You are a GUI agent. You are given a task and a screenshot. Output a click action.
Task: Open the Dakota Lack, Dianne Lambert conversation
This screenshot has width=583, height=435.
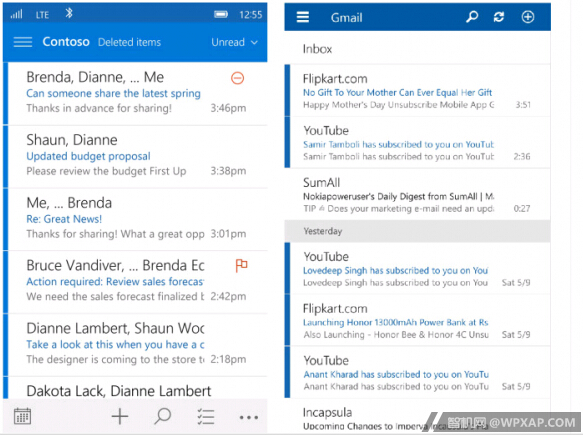[135, 388]
